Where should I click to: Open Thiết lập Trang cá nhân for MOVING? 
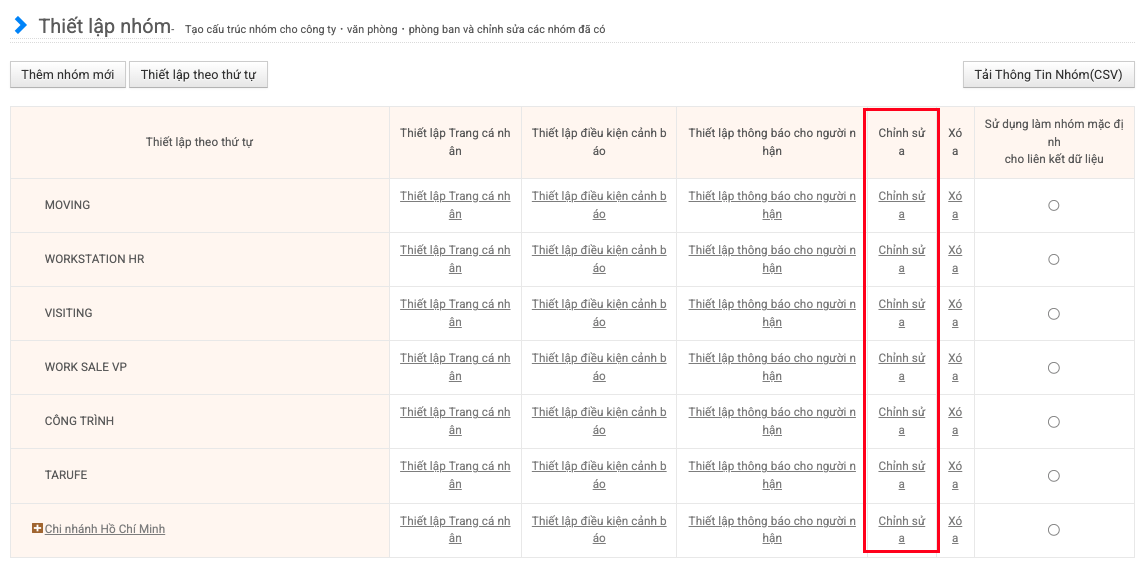coord(455,205)
